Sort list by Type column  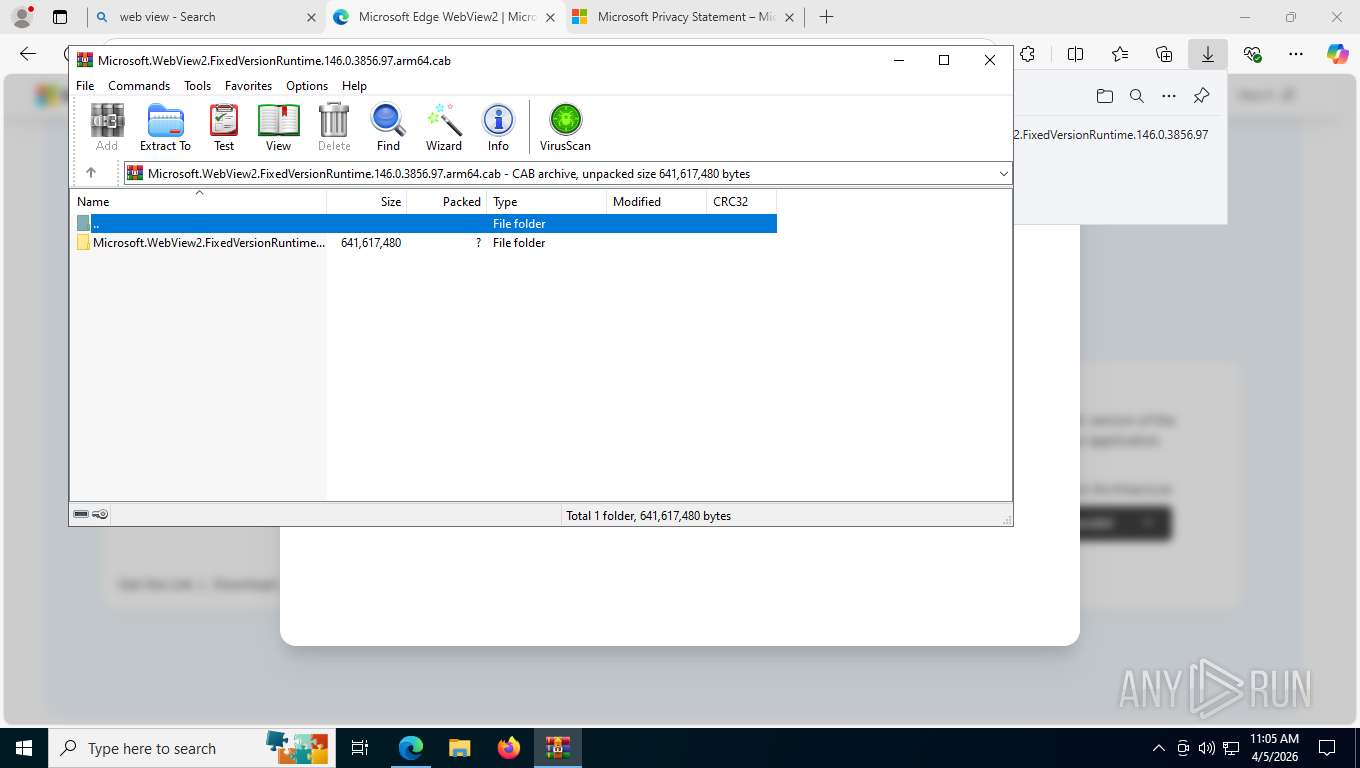[547, 201]
